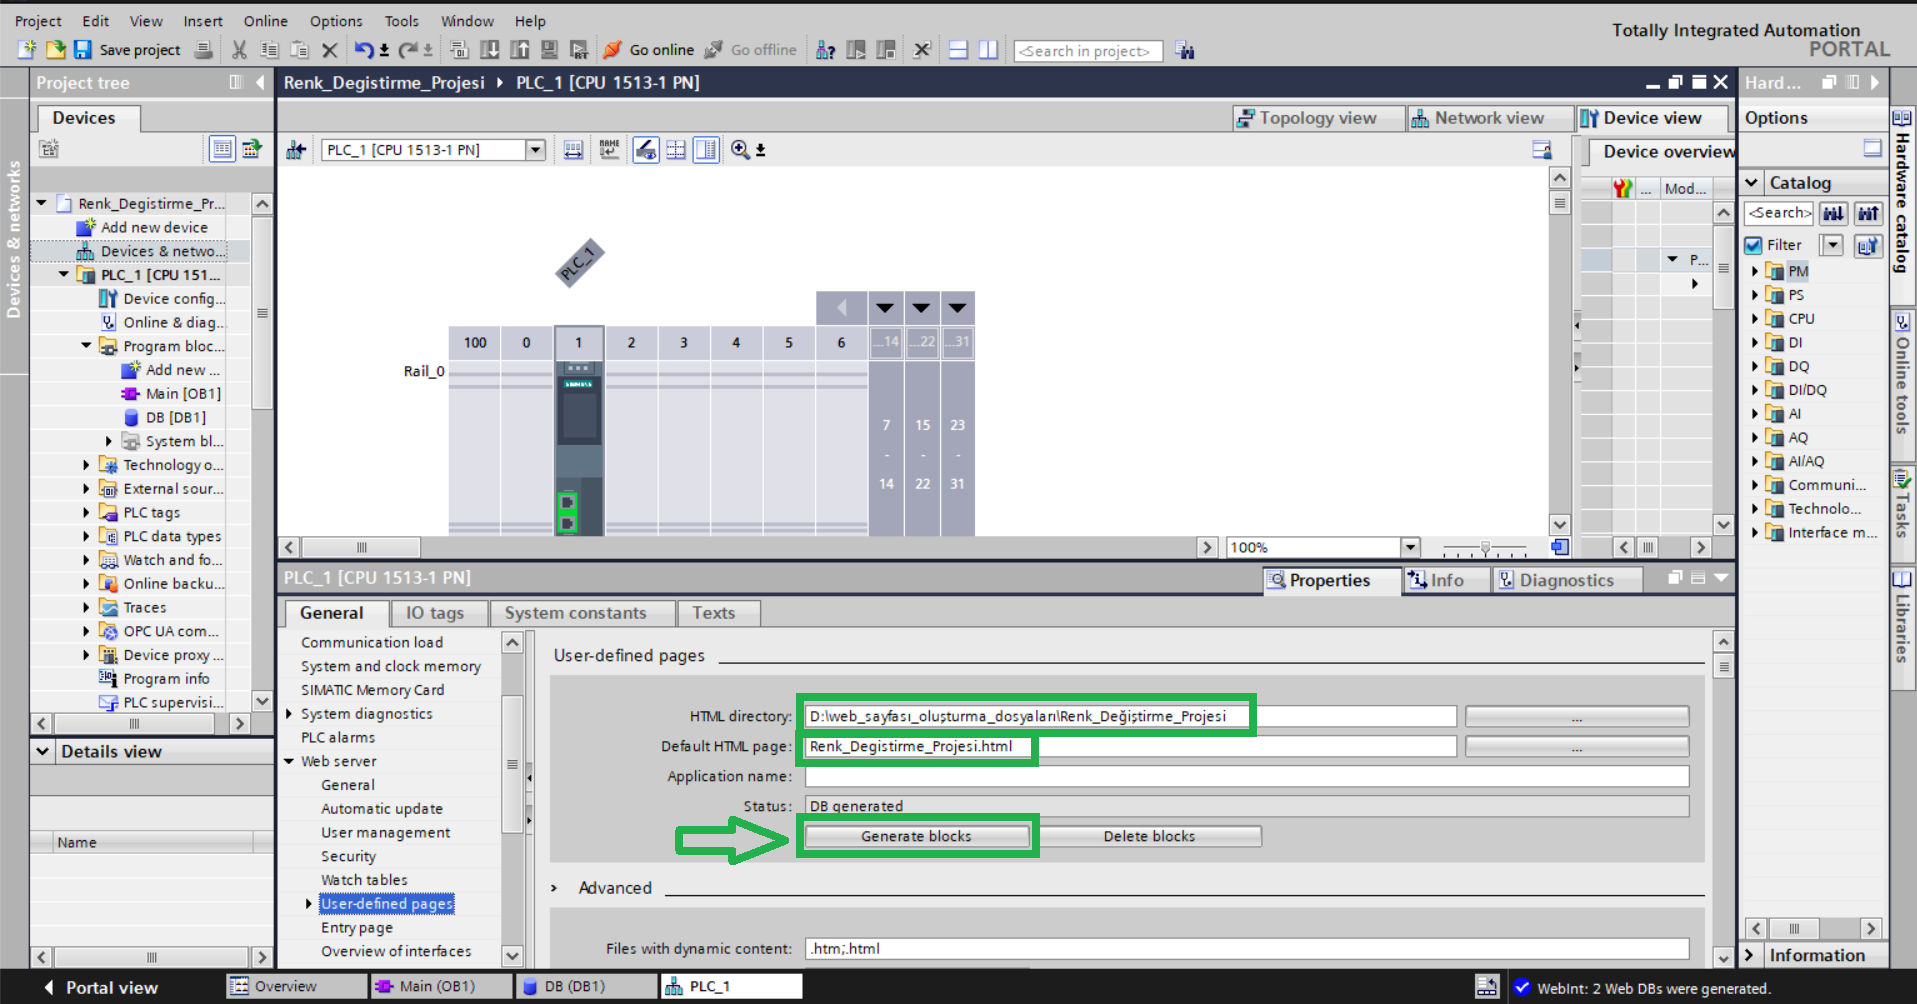The height and width of the screenshot is (1004, 1917).
Task: Click the zoom magnifier icon in device toolbar
Action: pos(740,150)
